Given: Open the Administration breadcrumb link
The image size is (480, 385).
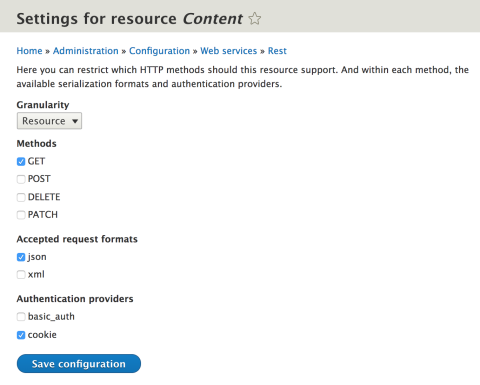Looking at the screenshot, I should [x=86, y=51].
